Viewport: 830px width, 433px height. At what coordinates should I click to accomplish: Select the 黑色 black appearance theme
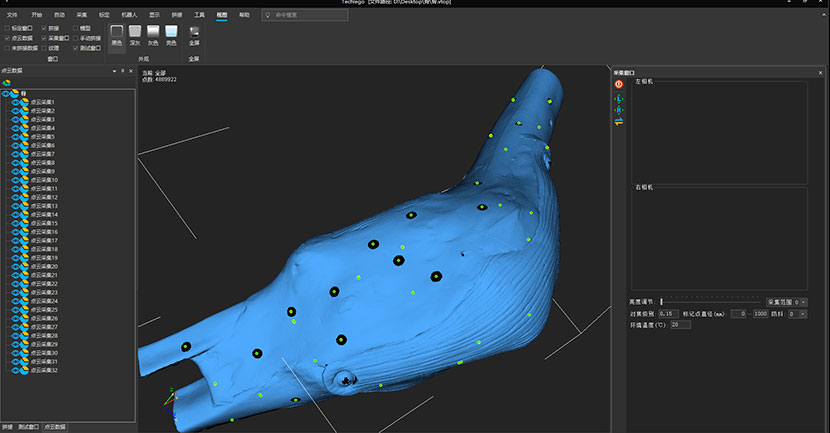pos(117,32)
